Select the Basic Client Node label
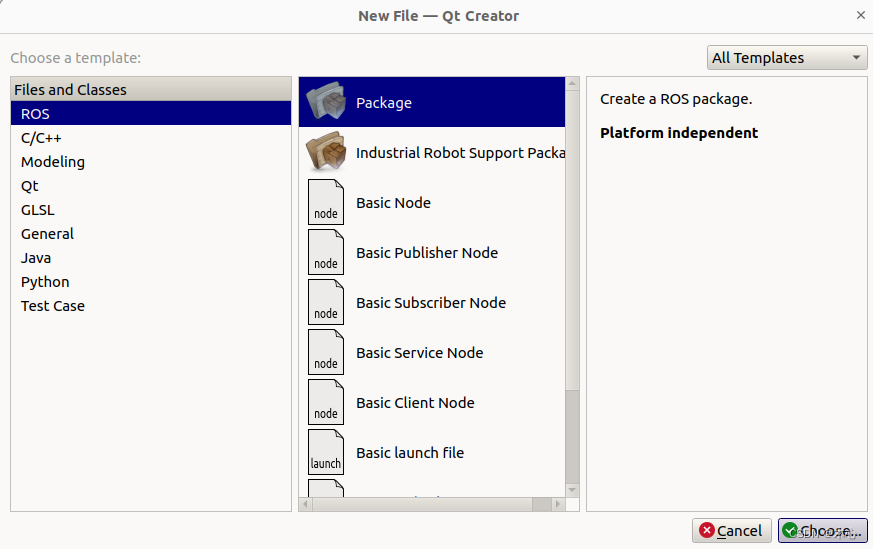Image resolution: width=873 pixels, height=549 pixels. [415, 403]
